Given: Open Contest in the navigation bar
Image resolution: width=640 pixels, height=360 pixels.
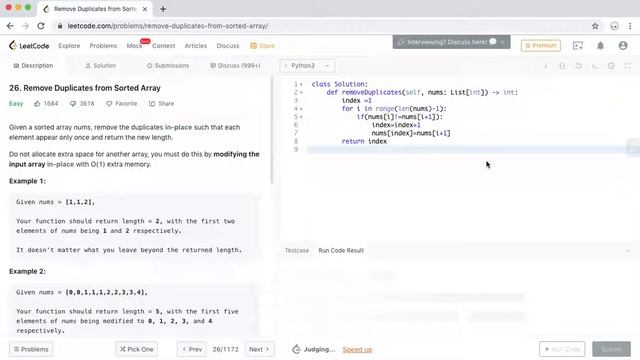Looking at the screenshot, I should click(x=164, y=46).
